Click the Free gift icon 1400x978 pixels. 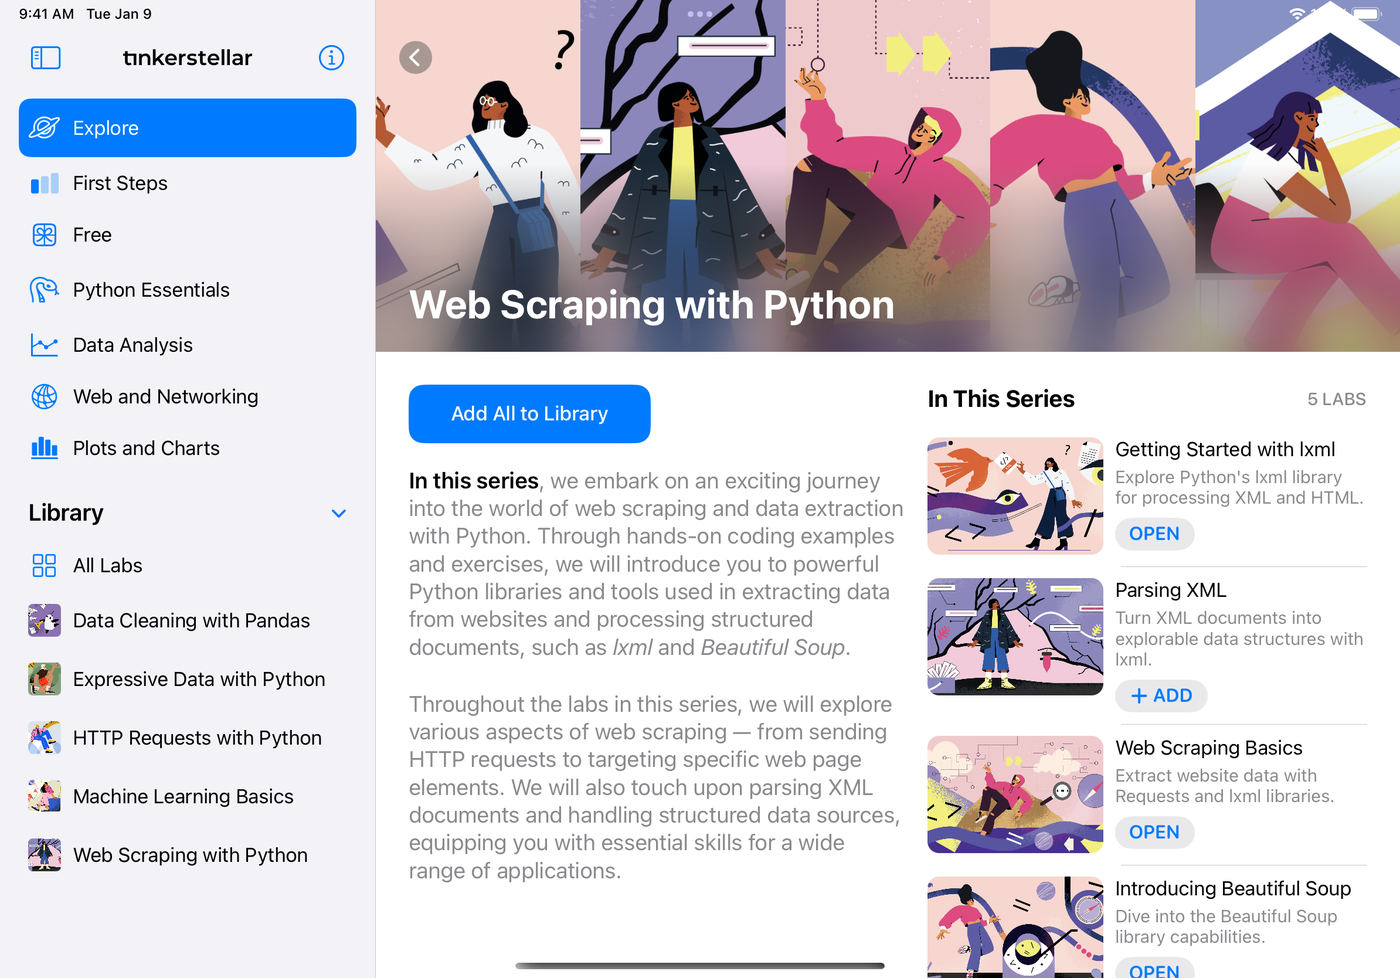point(44,235)
